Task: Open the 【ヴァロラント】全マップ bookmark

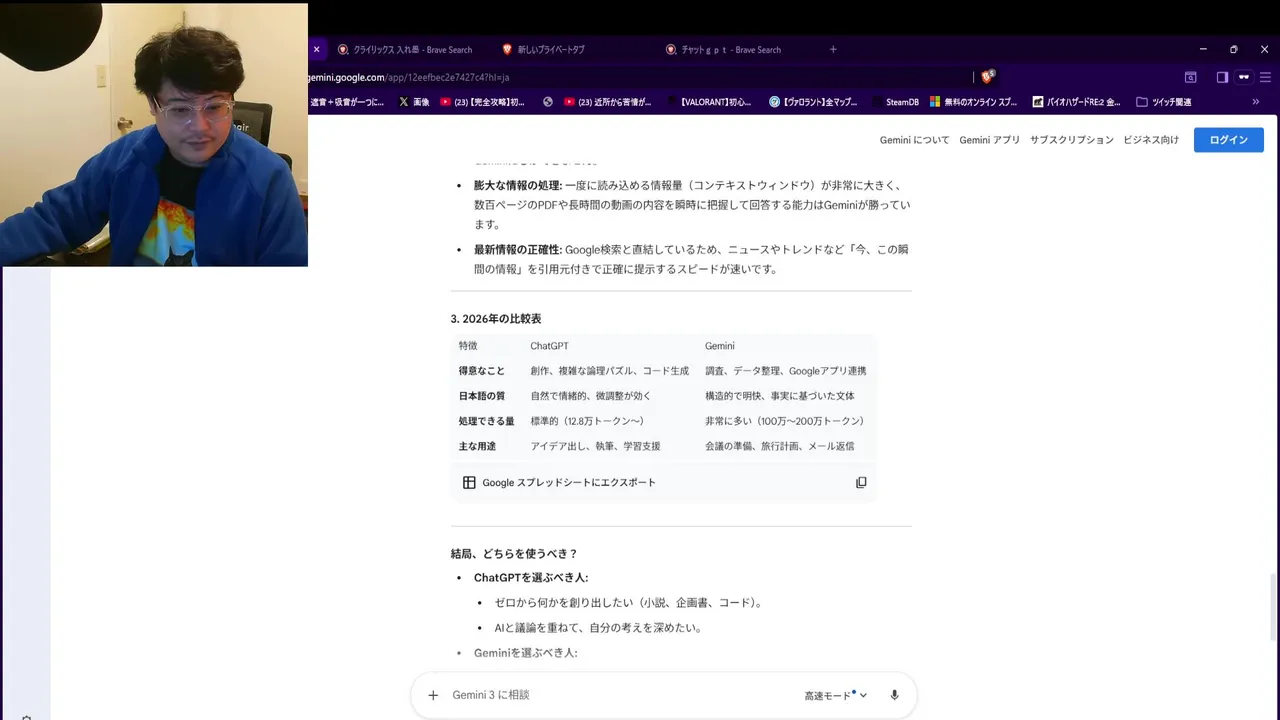Action: 813,102
